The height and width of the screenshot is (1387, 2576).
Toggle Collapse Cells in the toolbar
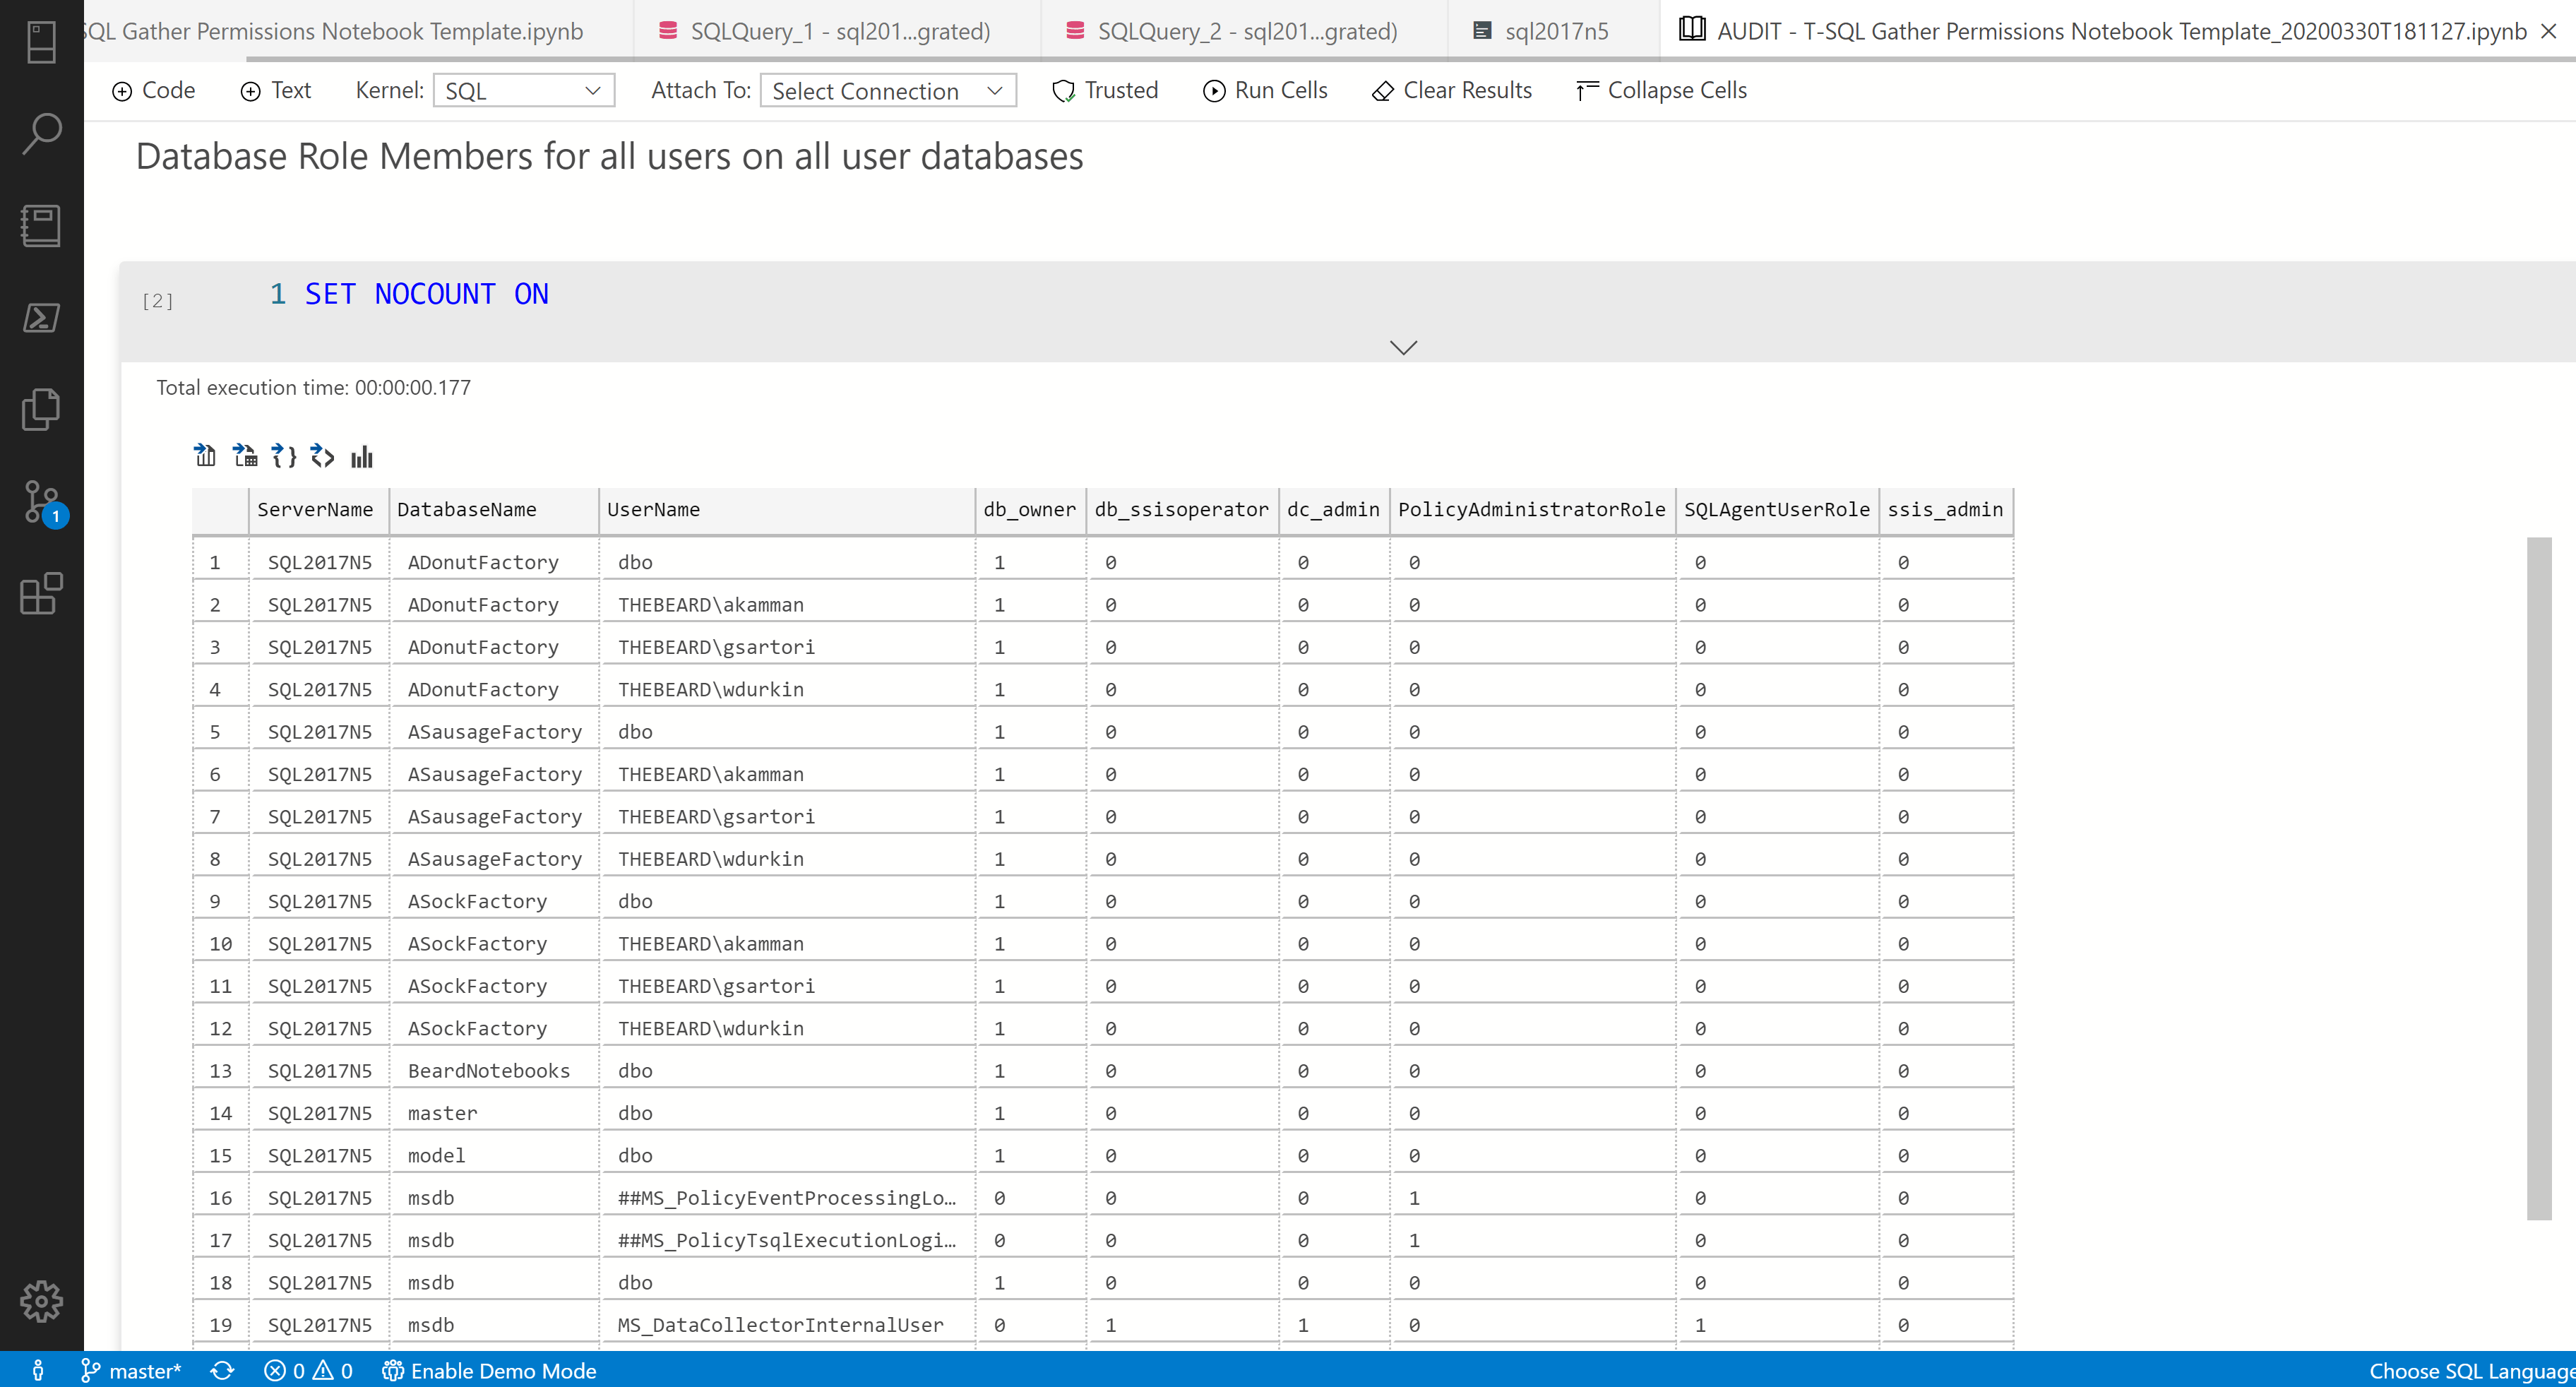click(x=1661, y=91)
